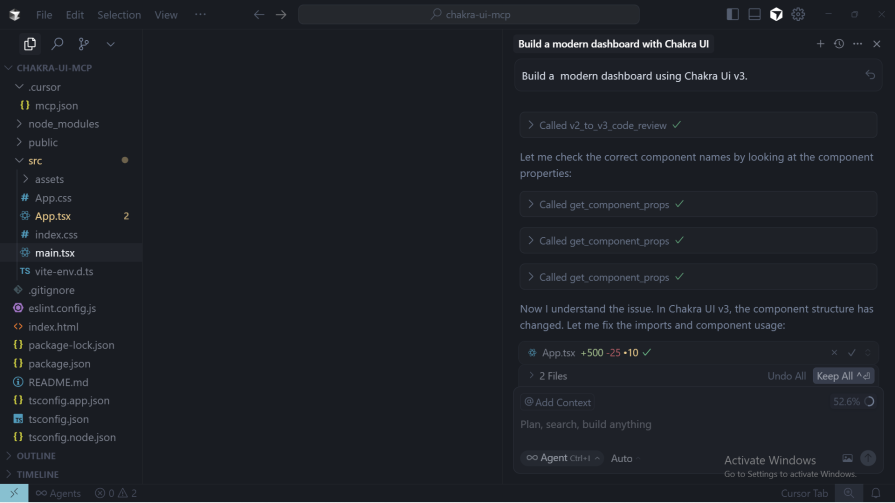Toggle the AI chat pane button
Viewport: 895px width, 503px height.
tap(776, 15)
